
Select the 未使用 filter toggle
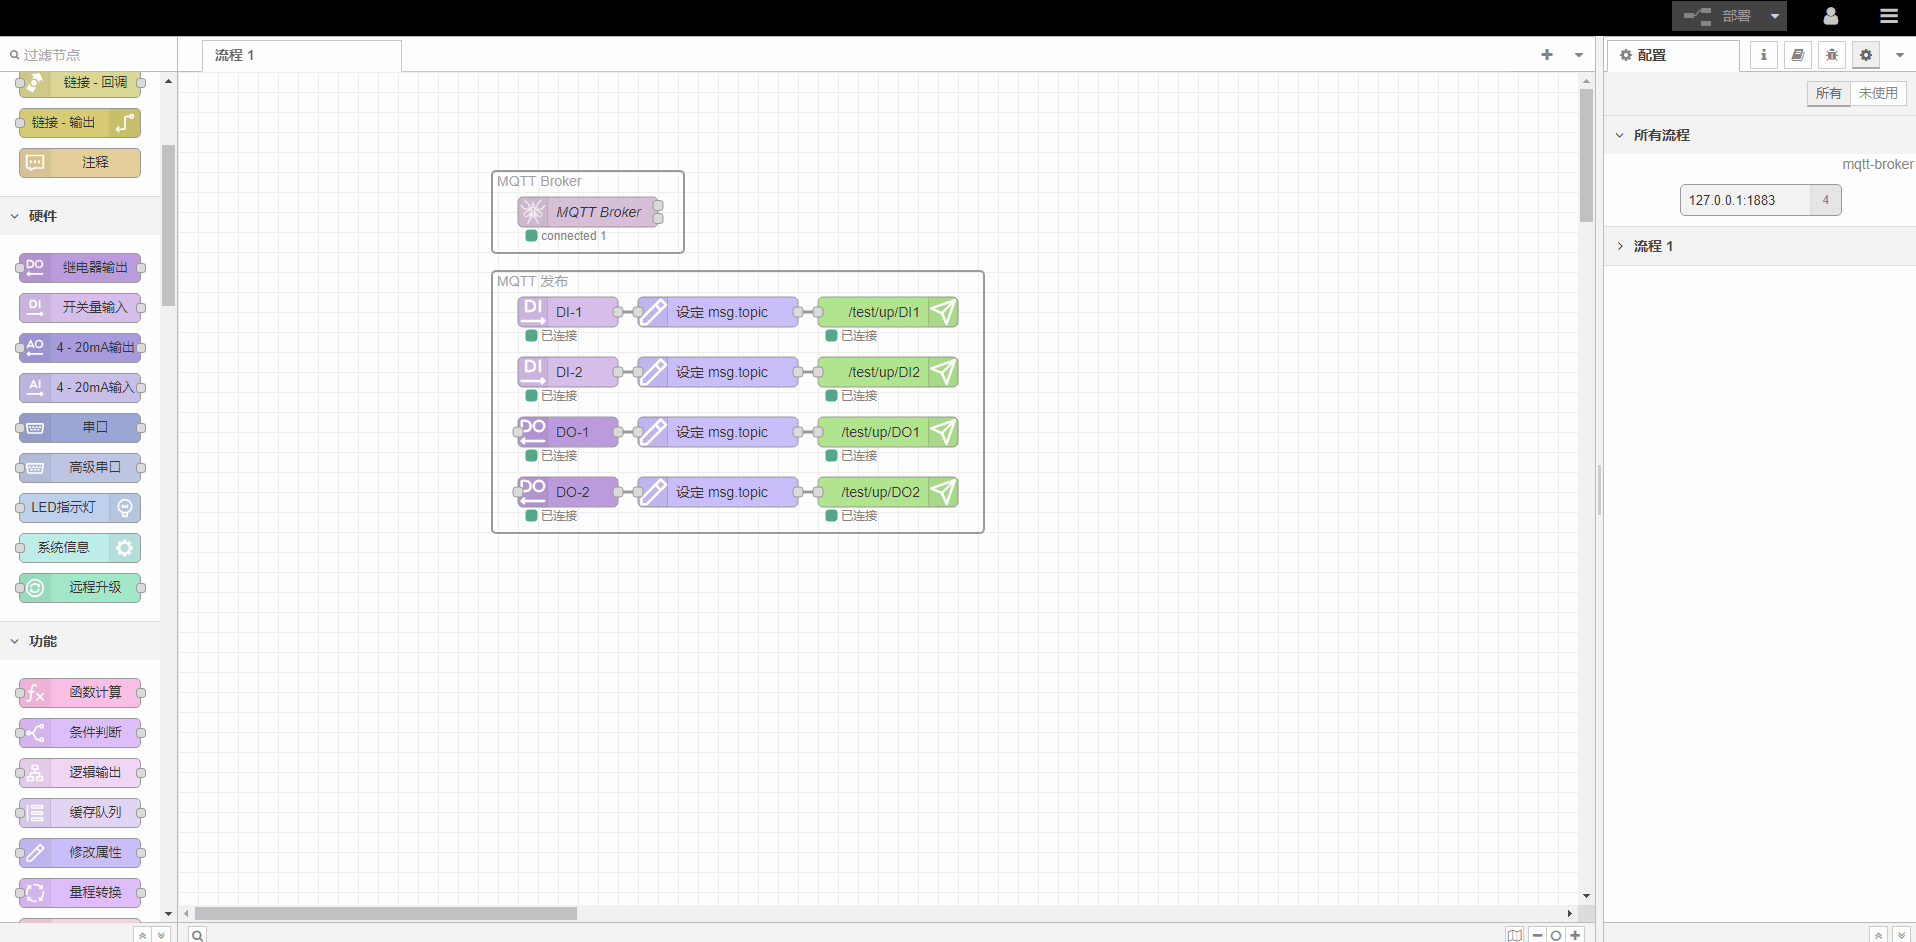(1877, 93)
